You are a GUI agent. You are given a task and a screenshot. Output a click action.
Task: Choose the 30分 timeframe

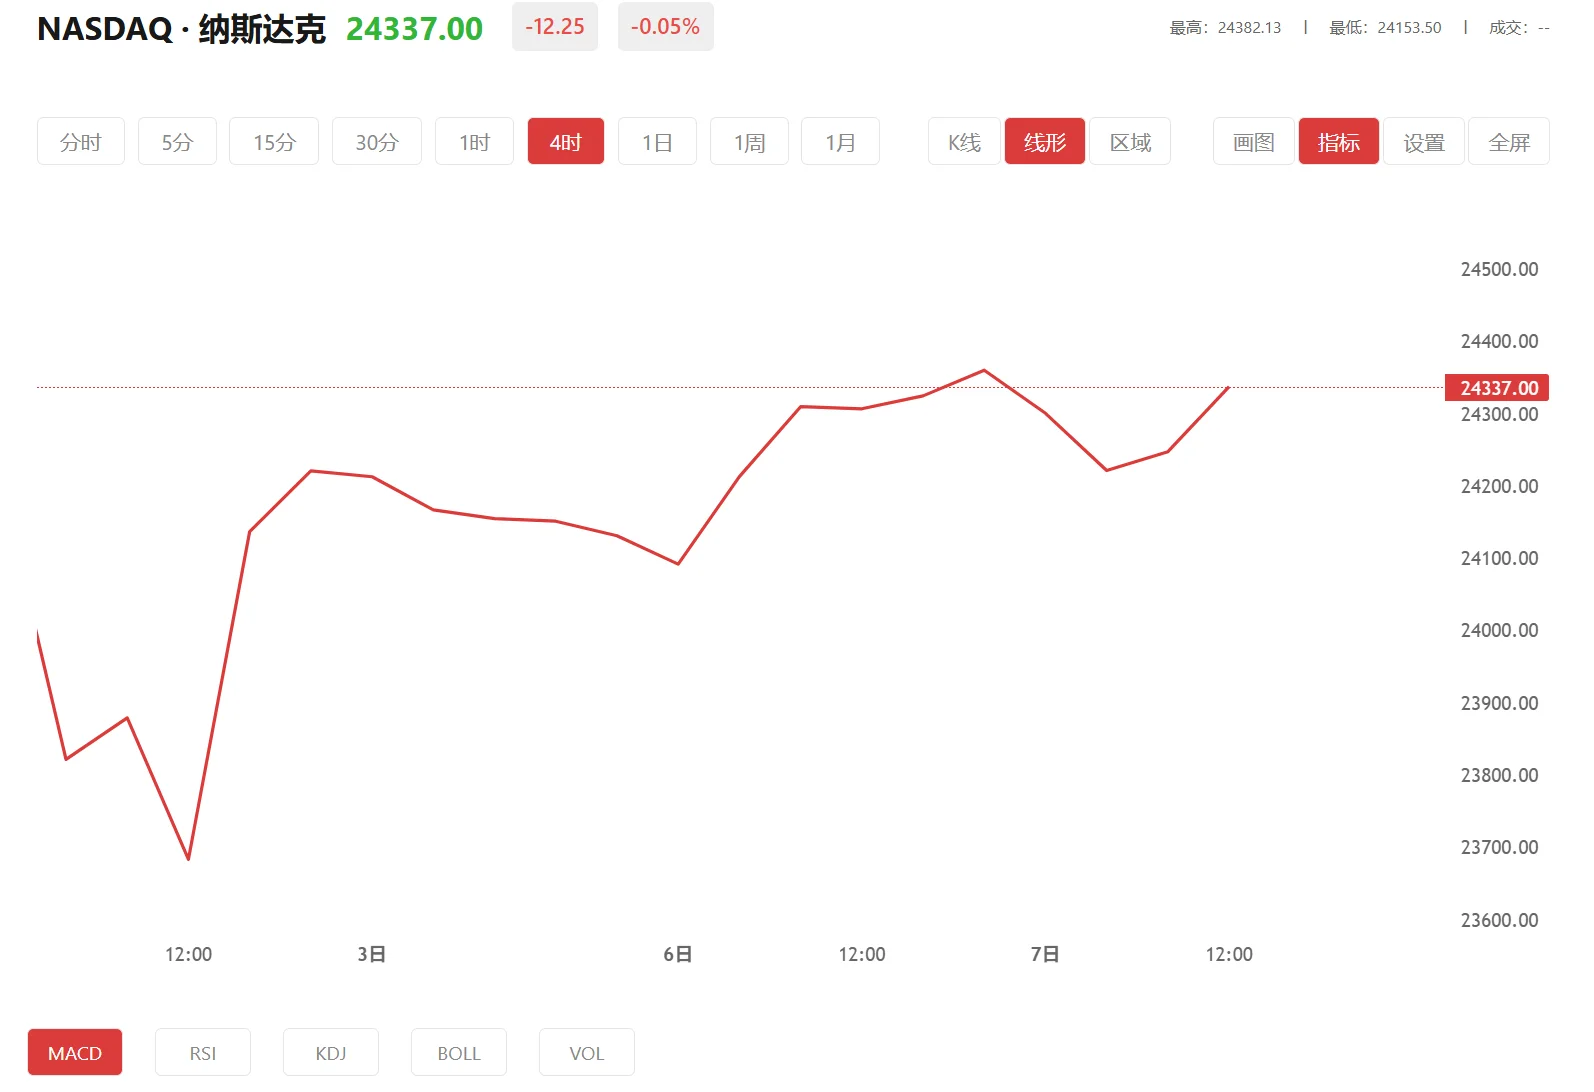pos(376,142)
